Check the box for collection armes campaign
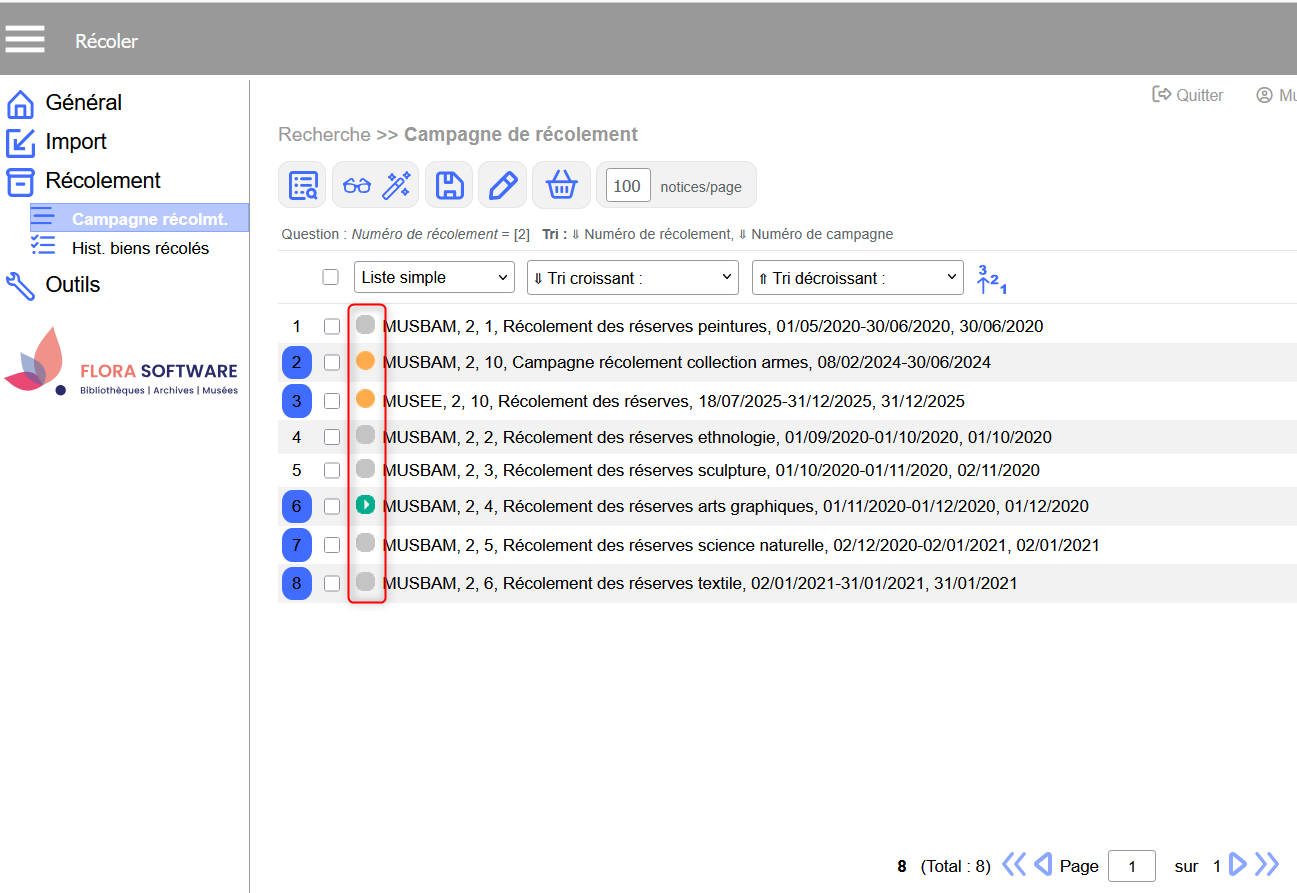Viewport: 1297px width, 893px height. pyautogui.click(x=332, y=363)
